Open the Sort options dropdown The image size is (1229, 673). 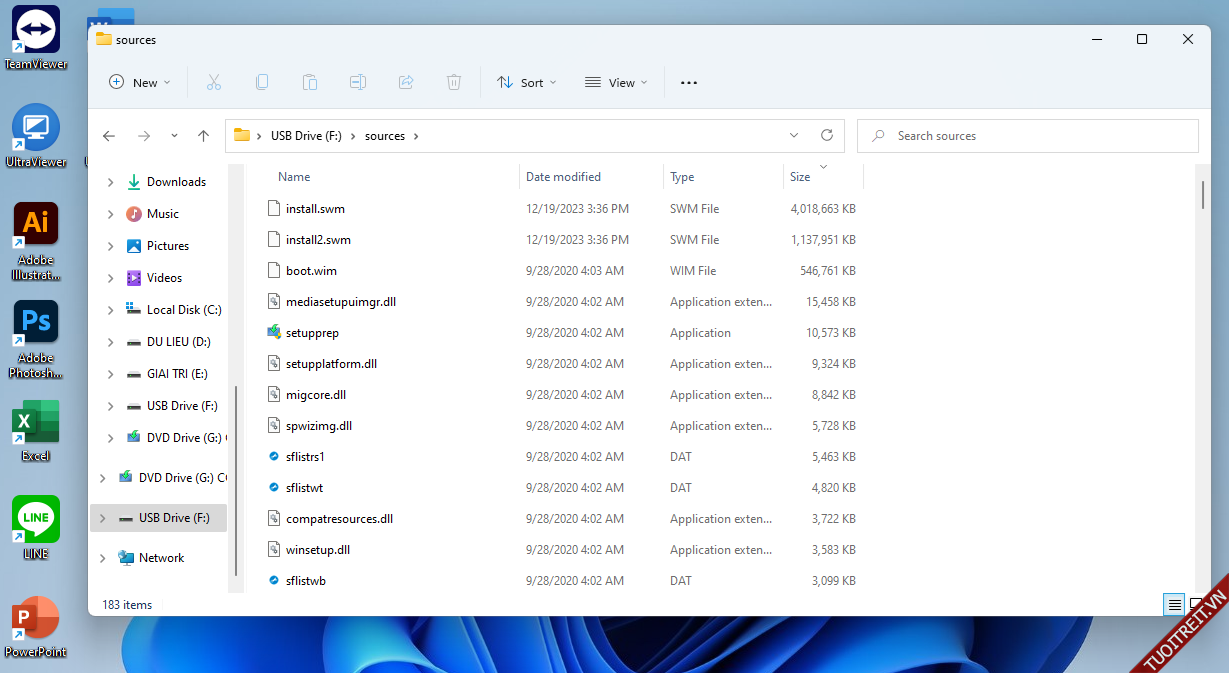coord(527,83)
